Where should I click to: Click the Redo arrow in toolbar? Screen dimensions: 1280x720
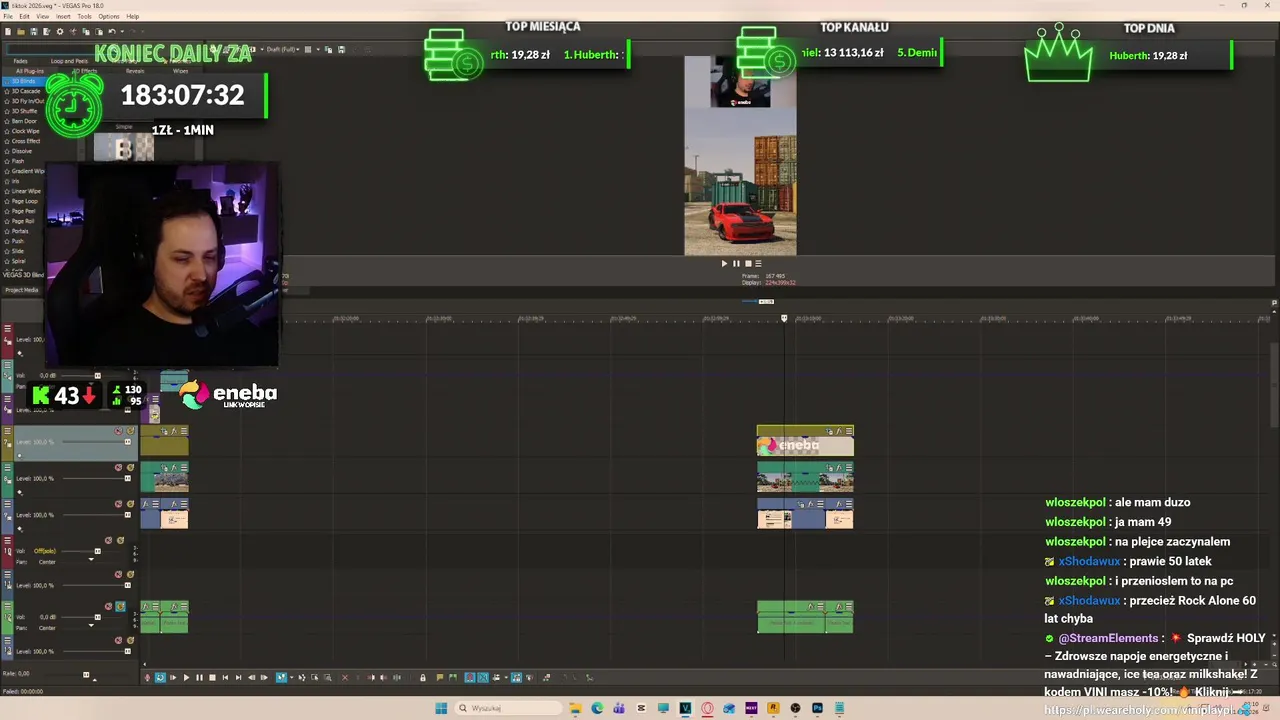[133, 31]
